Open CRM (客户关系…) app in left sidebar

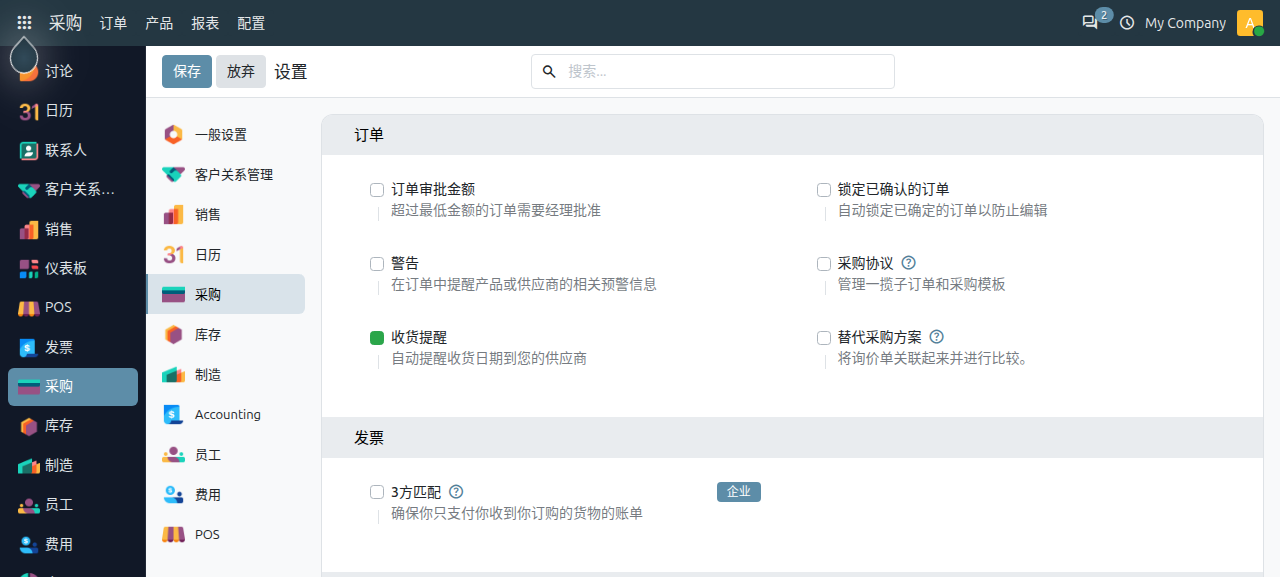click(73, 190)
